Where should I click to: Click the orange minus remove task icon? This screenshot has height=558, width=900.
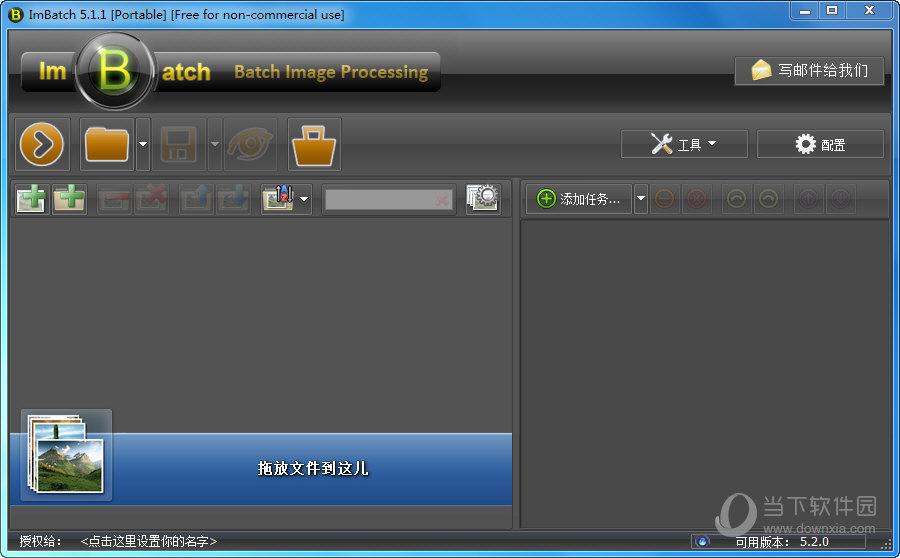664,199
